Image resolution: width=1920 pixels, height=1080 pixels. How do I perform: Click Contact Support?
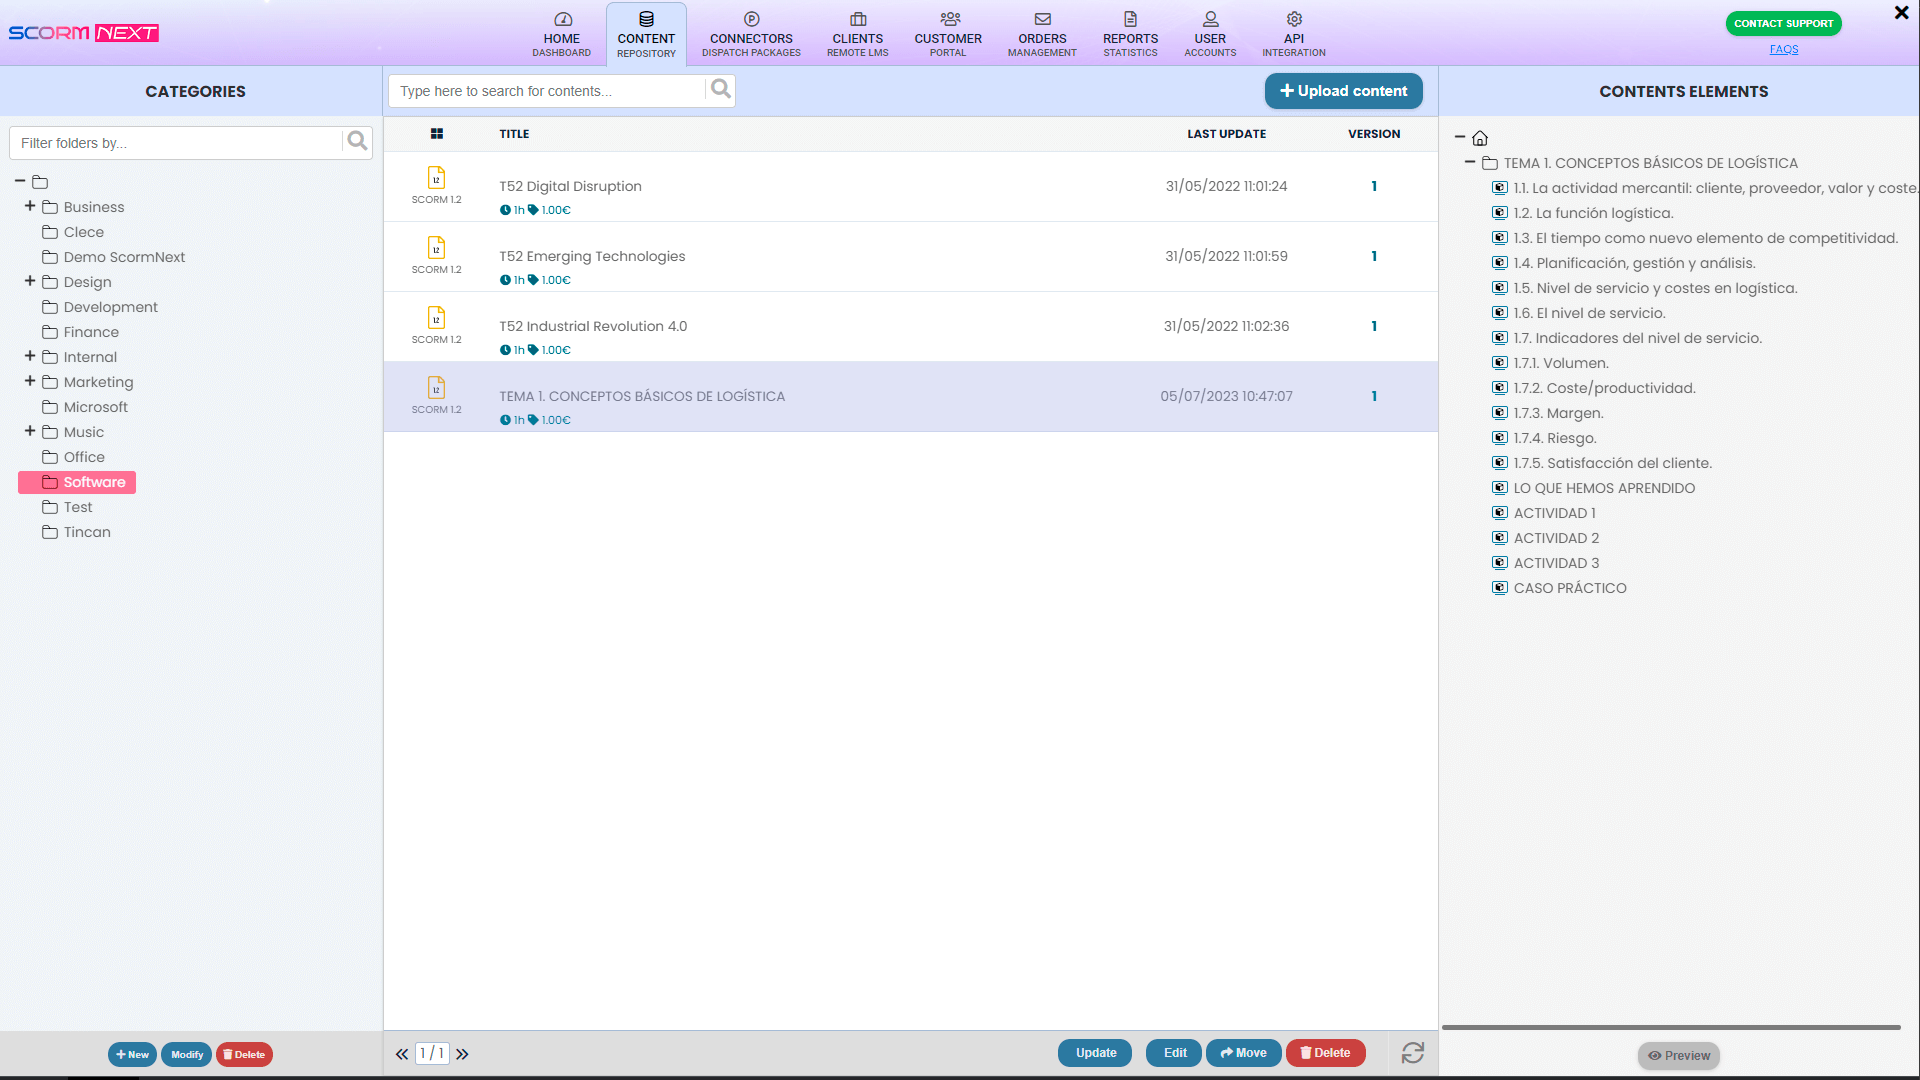(1783, 23)
